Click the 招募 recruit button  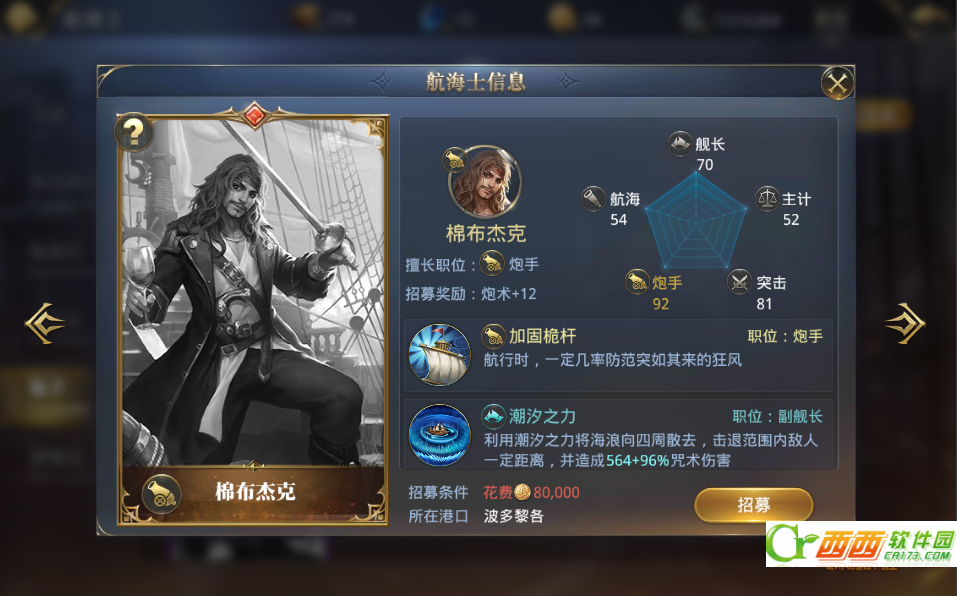[754, 505]
